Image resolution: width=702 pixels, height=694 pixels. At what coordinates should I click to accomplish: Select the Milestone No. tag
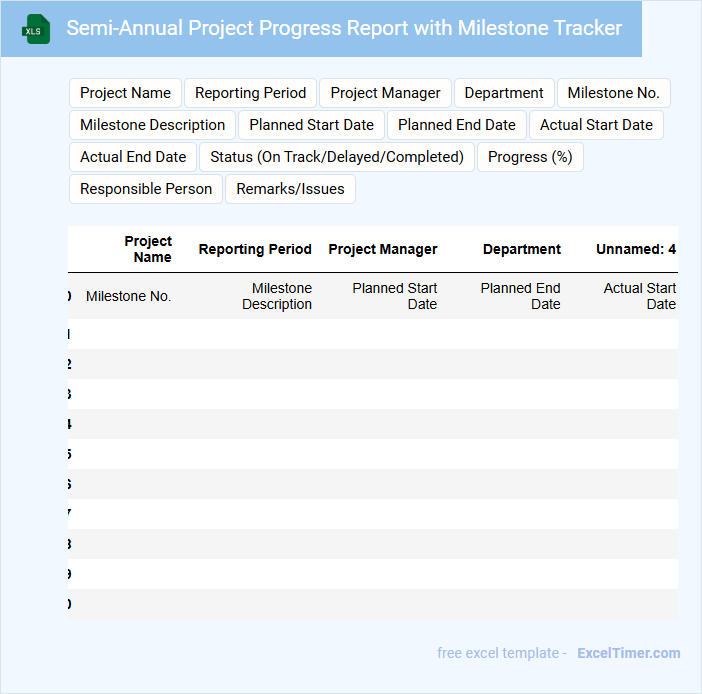click(x=614, y=93)
